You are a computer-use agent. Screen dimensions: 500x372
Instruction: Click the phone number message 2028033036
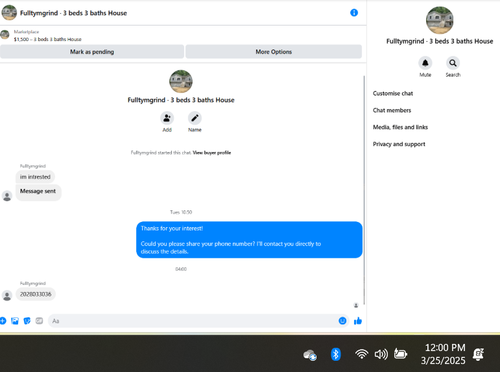click(36, 294)
